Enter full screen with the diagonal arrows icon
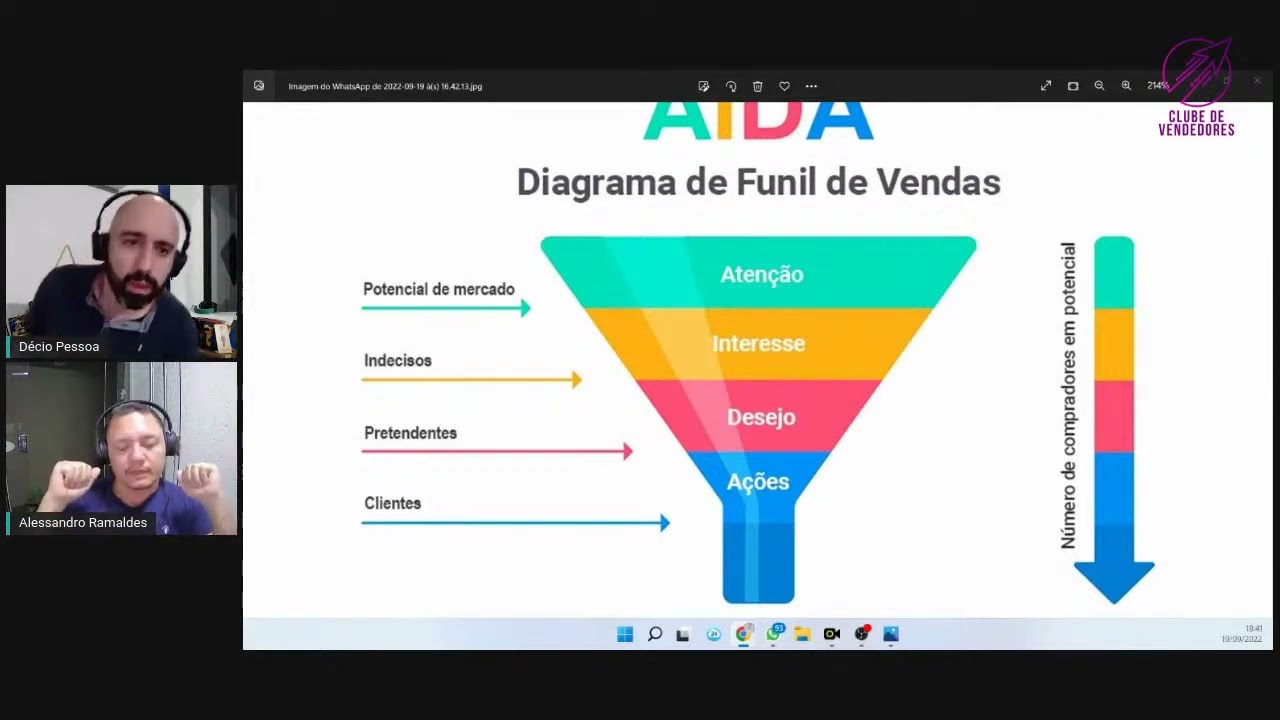This screenshot has width=1280, height=720. click(x=1046, y=86)
